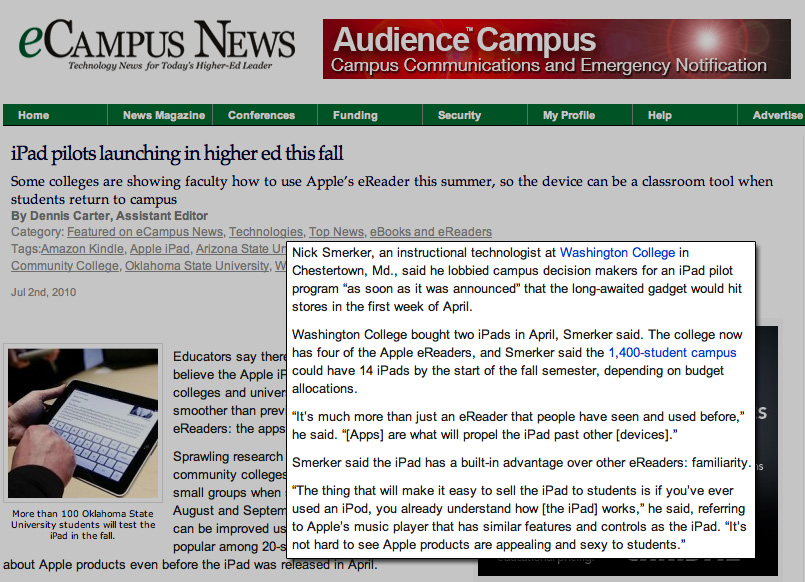Image resolution: width=805 pixels, height=582 pixels.
Task: Open the News Magazine menu
Action: [164, 115]
